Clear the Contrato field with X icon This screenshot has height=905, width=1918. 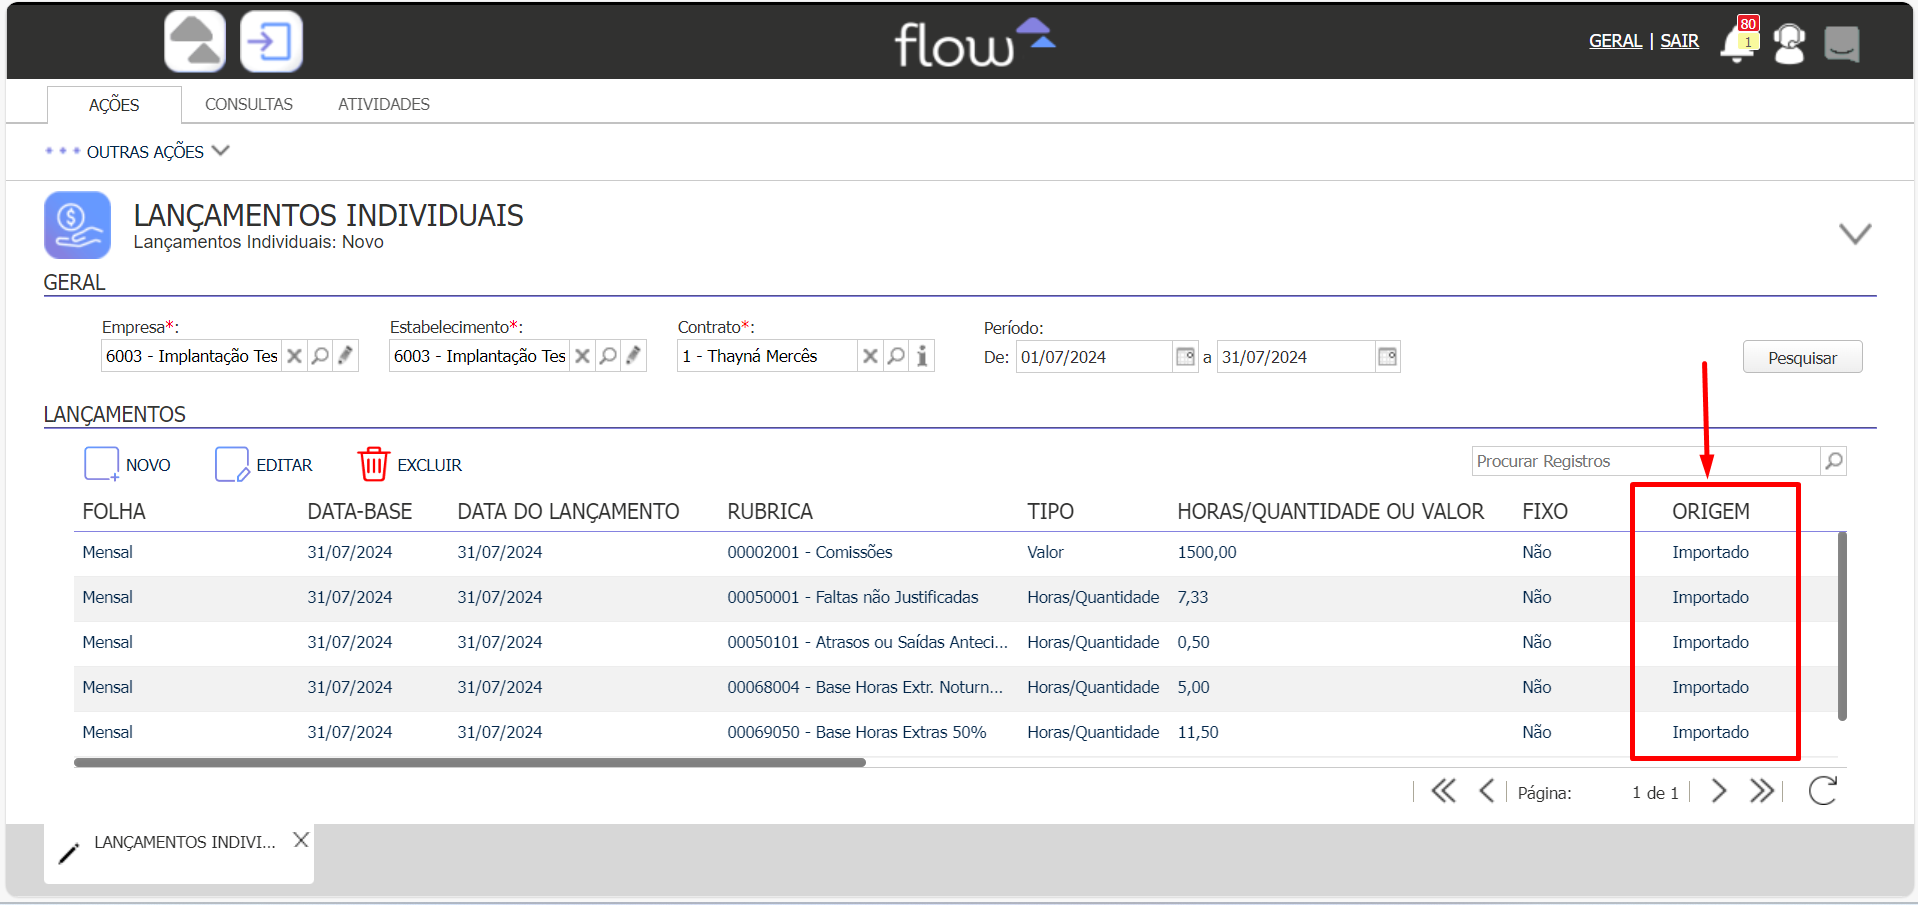(870, 356)
